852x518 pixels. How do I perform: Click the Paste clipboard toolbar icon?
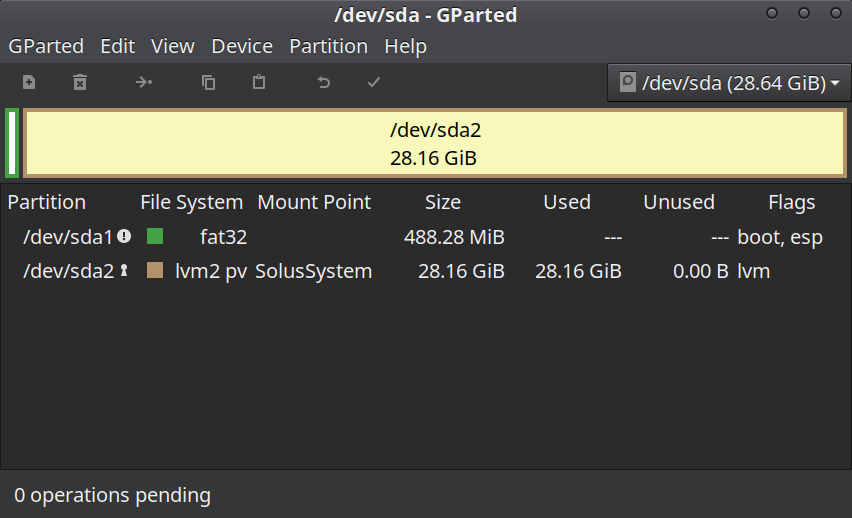click(x=259, y=82)
